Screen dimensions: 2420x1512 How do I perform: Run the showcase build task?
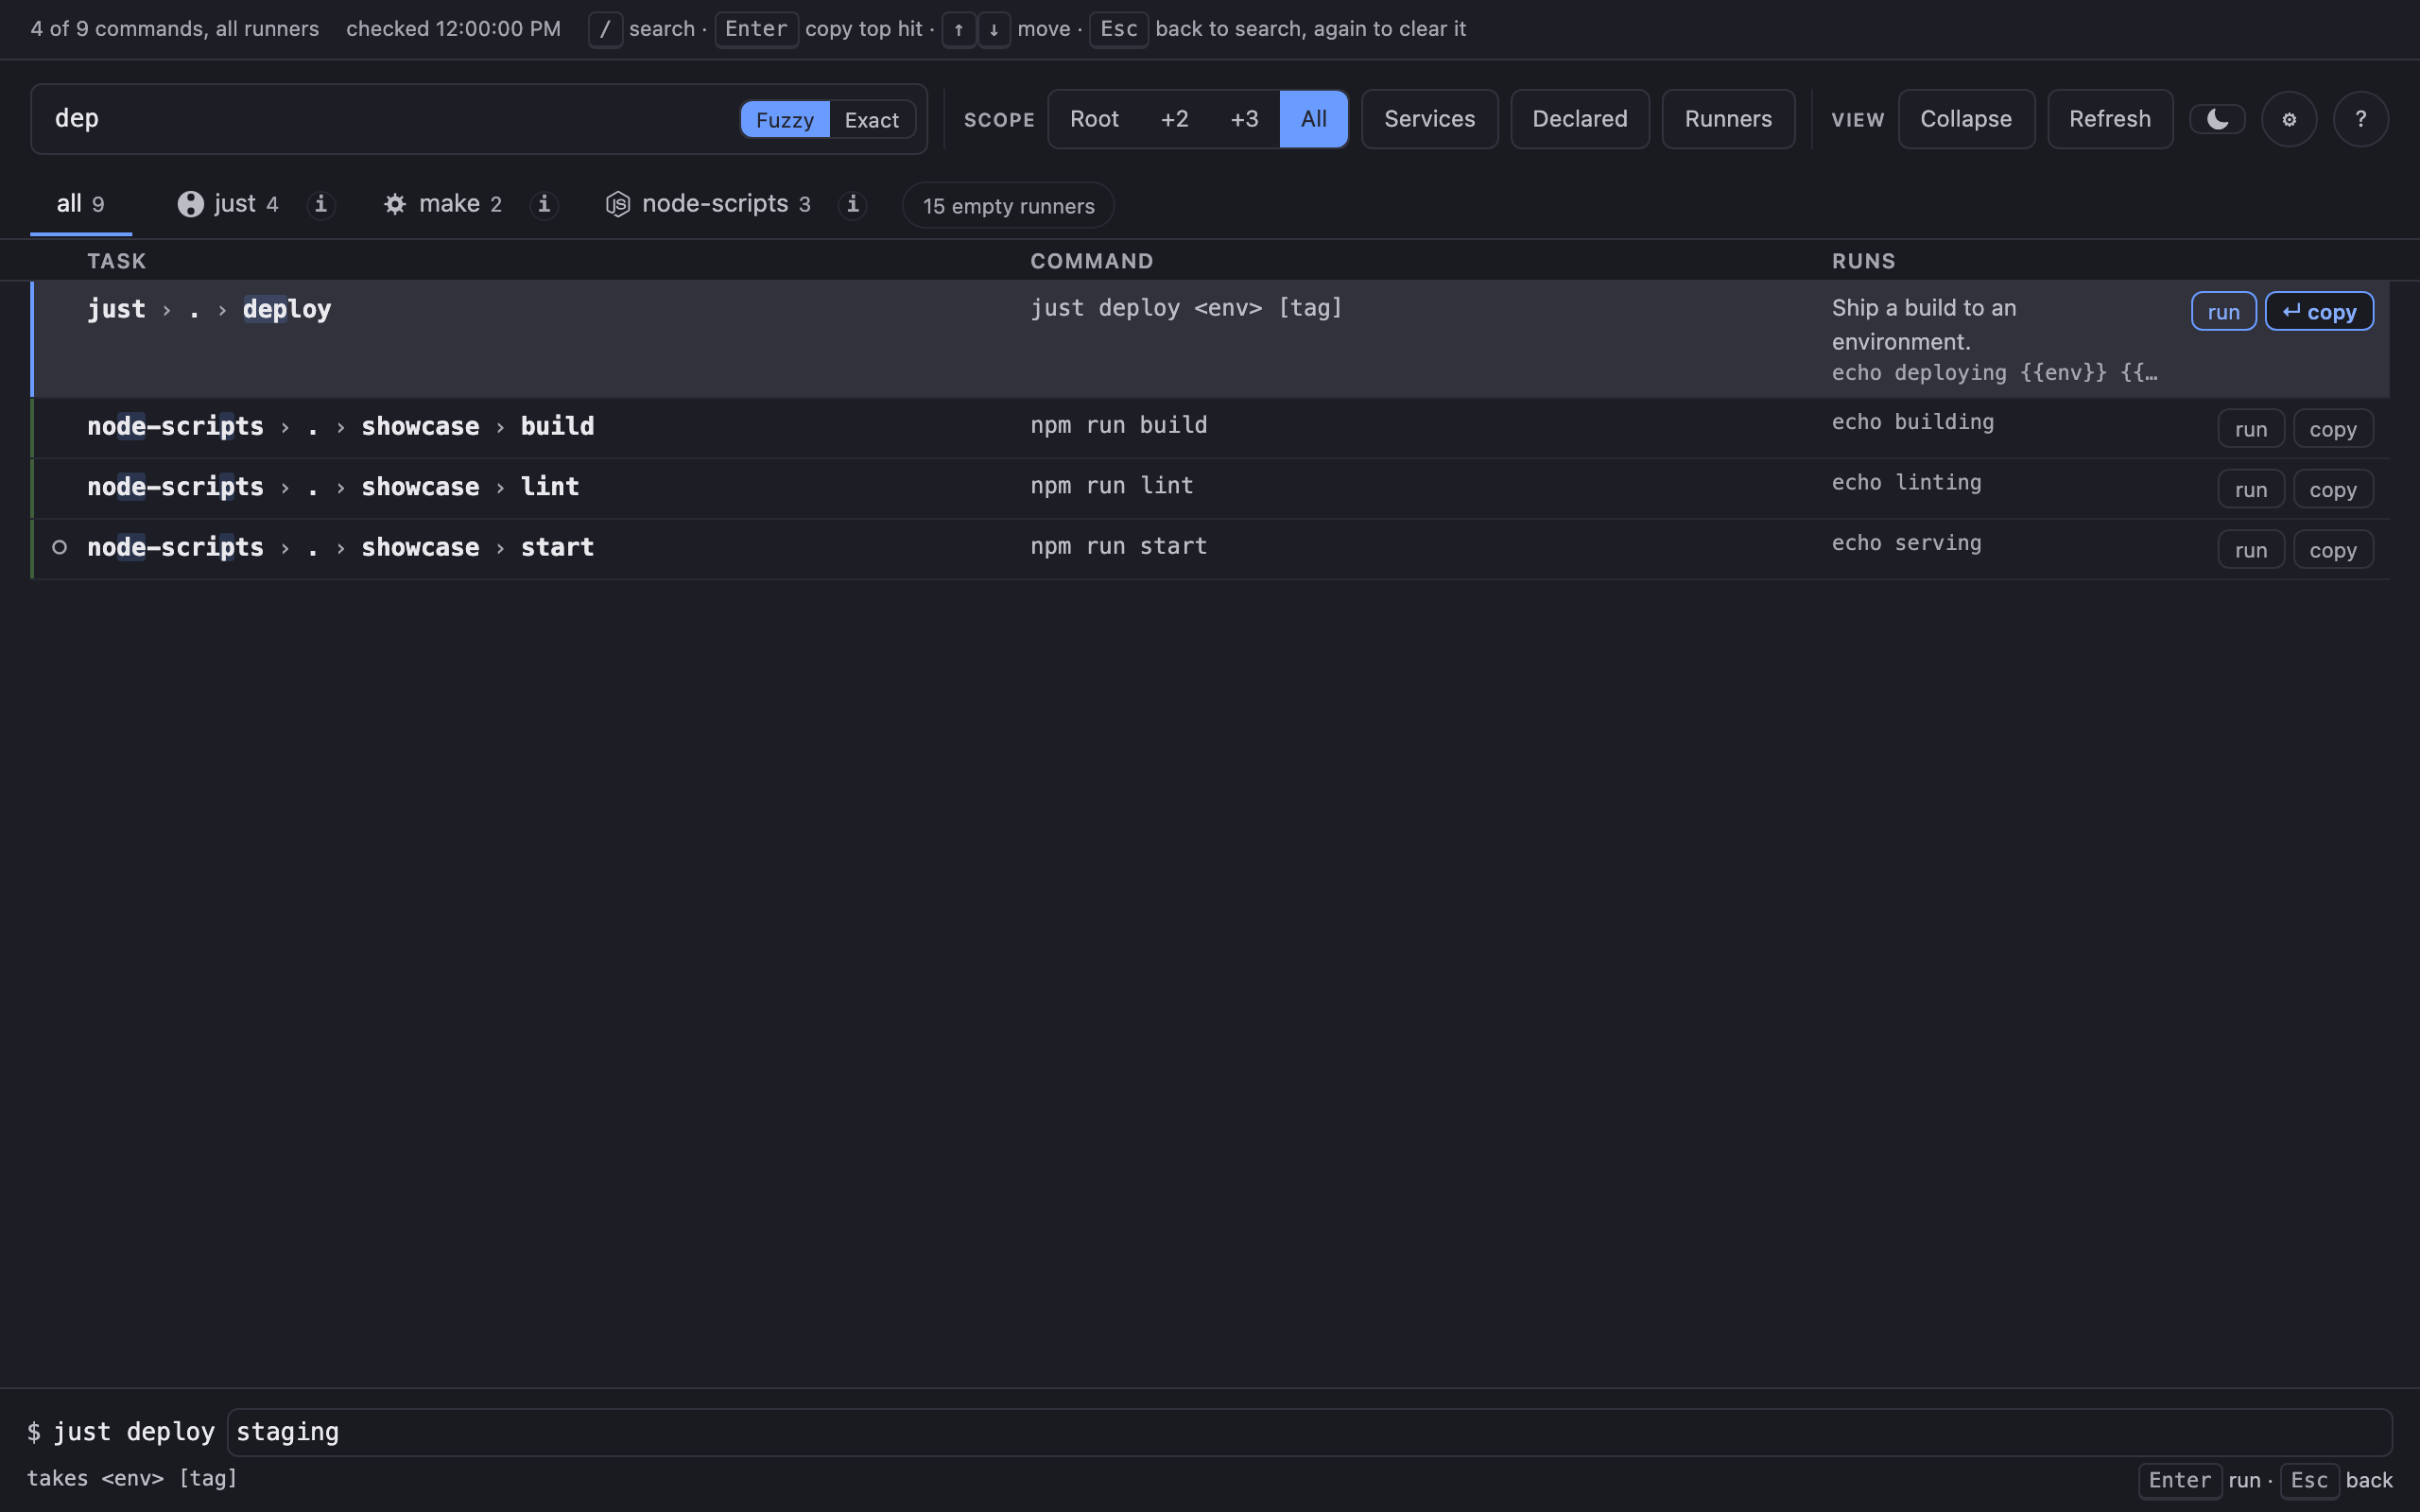point(2250,429)
